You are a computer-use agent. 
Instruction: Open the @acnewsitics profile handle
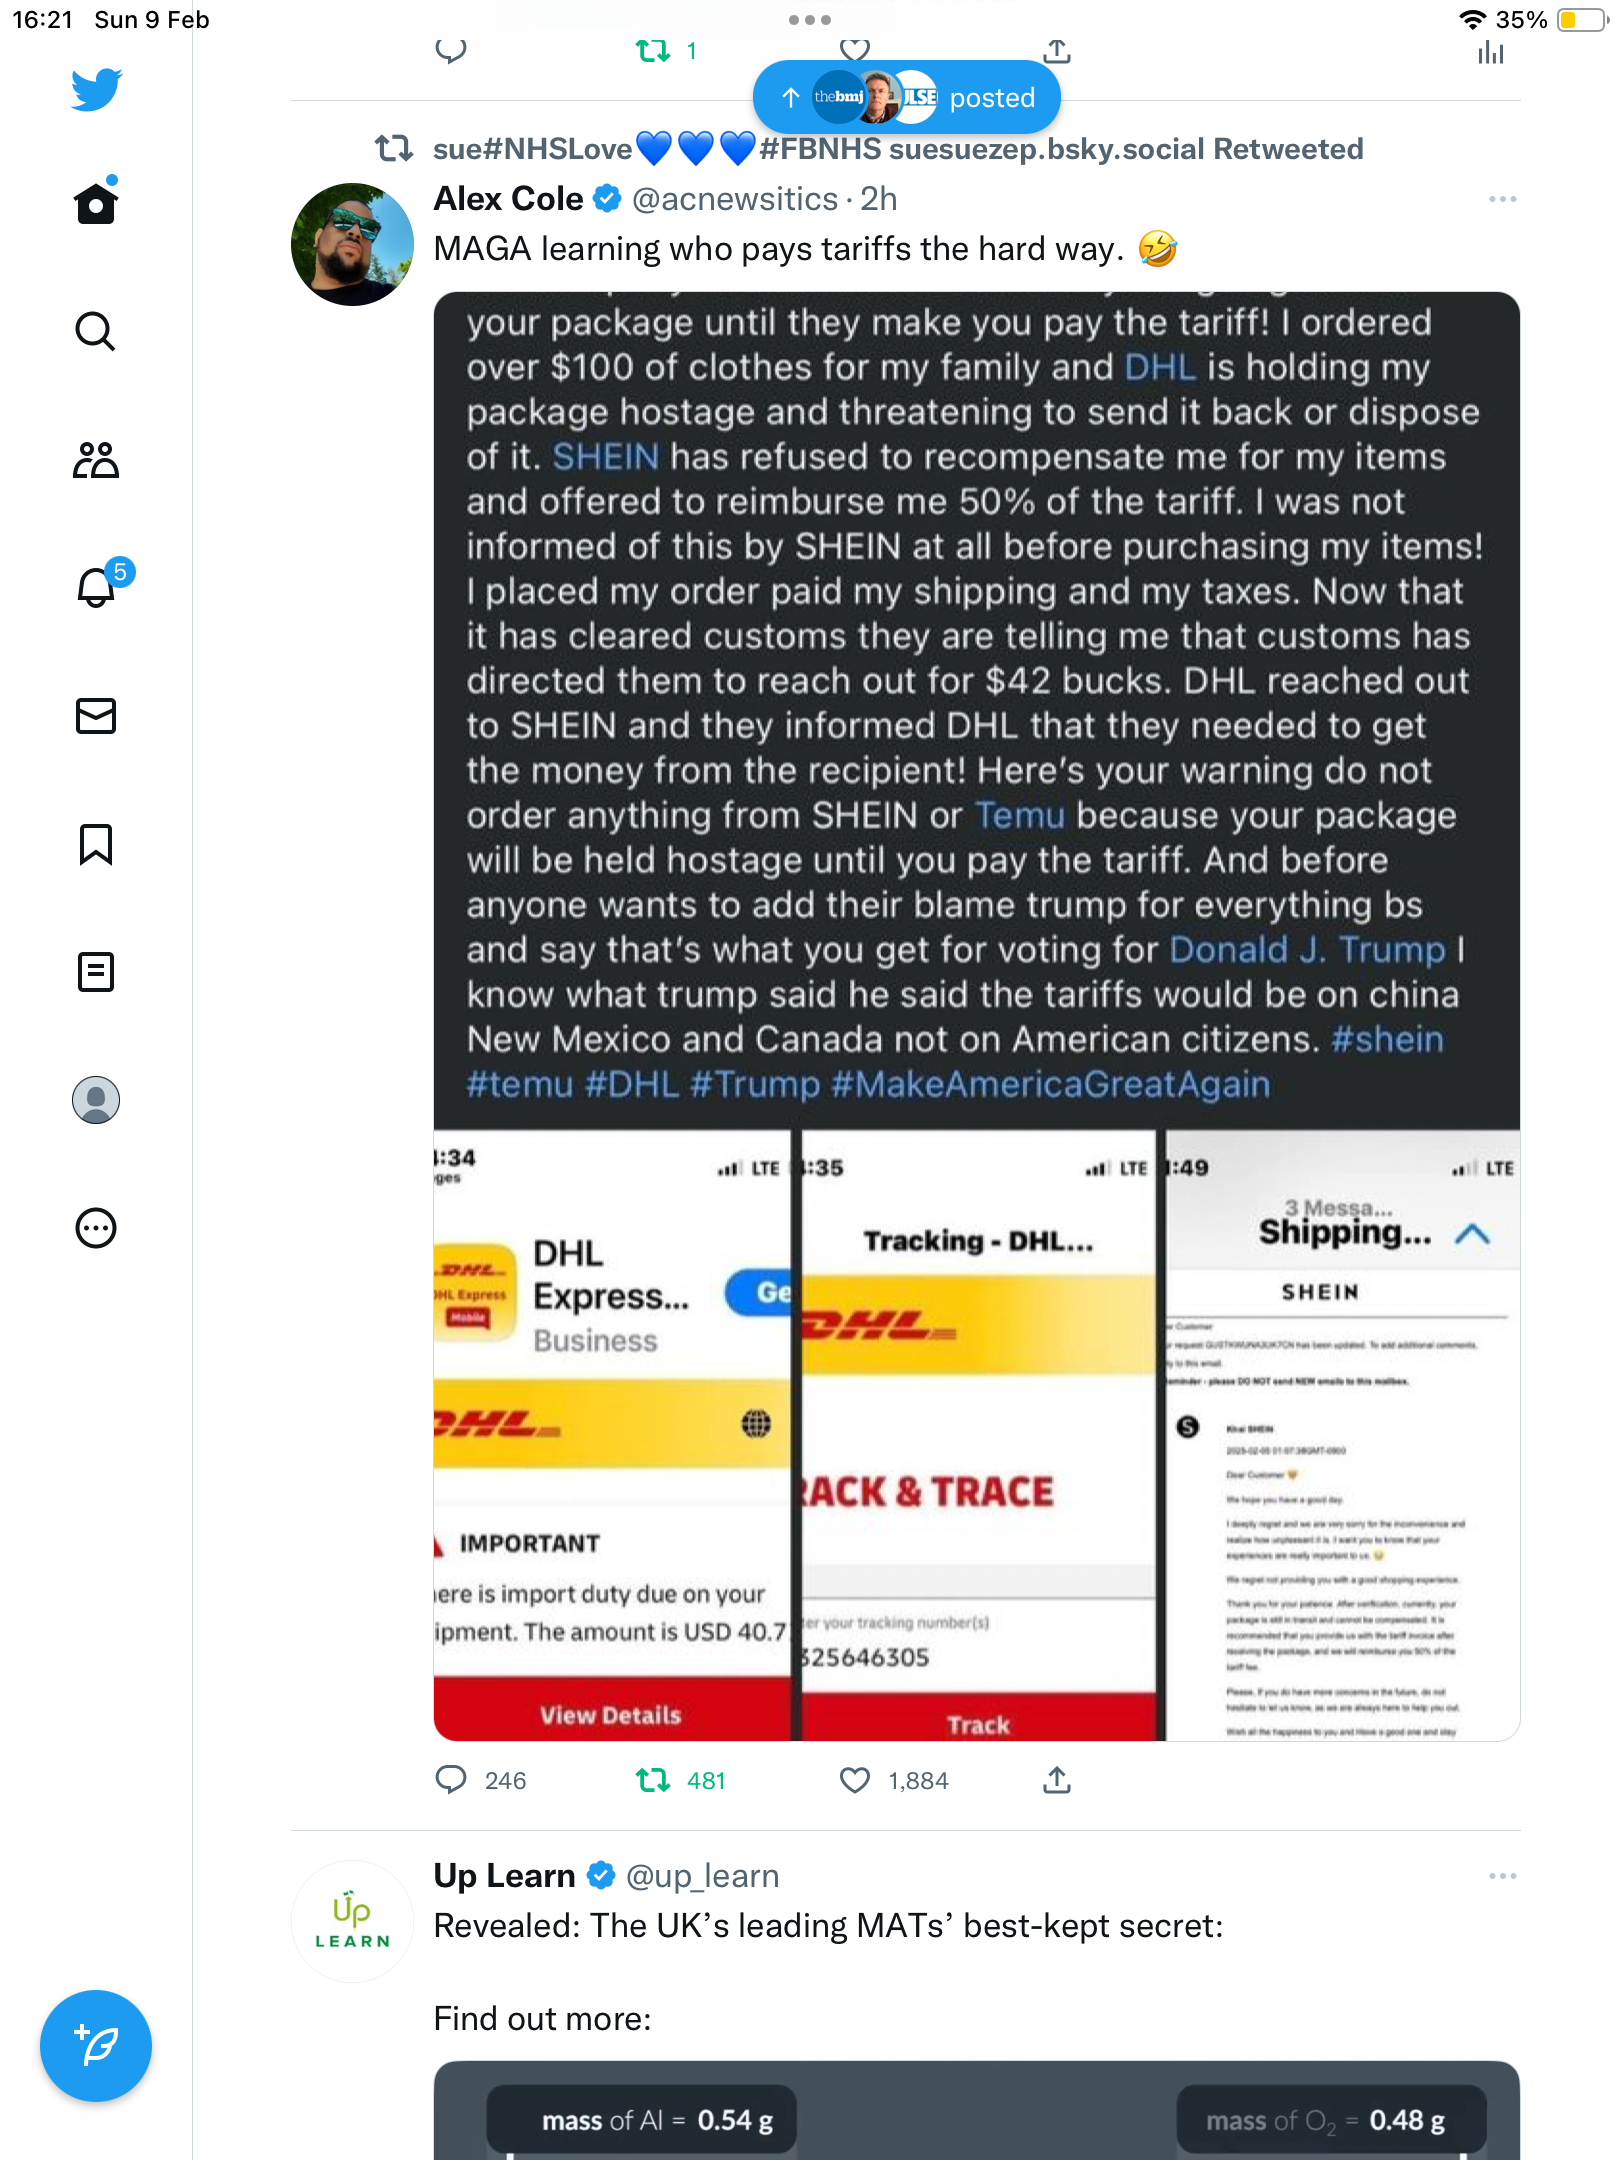[x=735, y=199]
